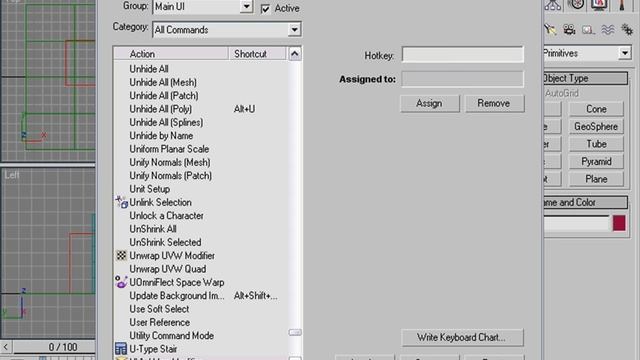Select the Unhide All (Poly) action
640x360 pixels.
tap(160, 109)
